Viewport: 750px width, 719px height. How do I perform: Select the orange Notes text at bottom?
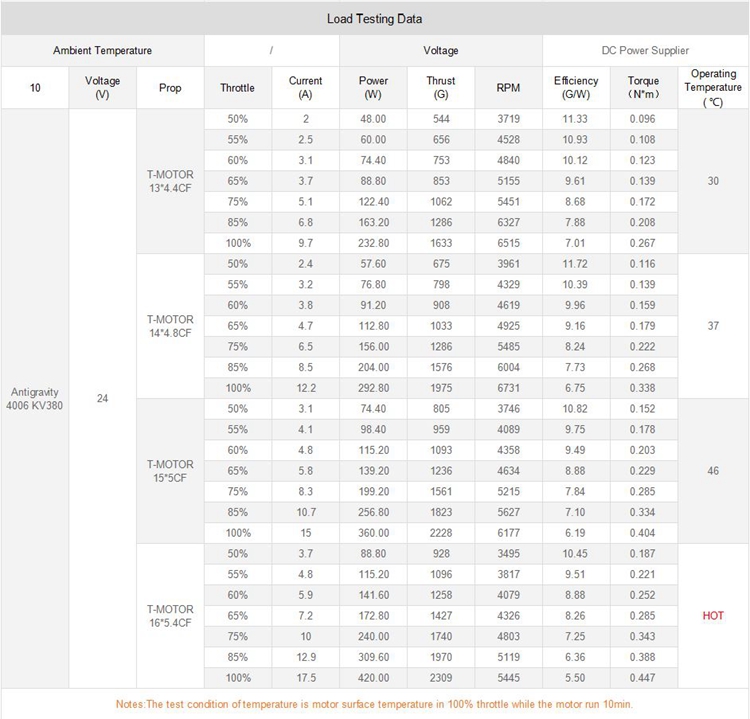(374, 704)
